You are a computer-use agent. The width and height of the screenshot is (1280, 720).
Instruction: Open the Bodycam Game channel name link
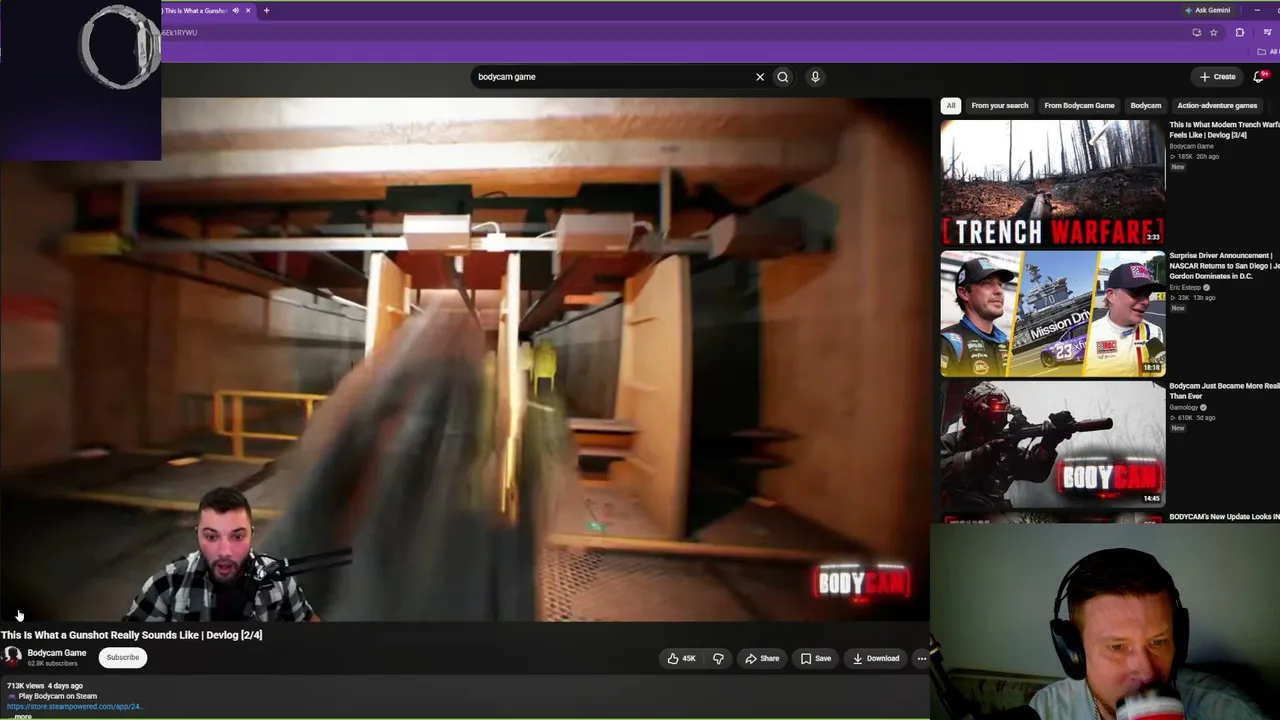pos(57,653)
